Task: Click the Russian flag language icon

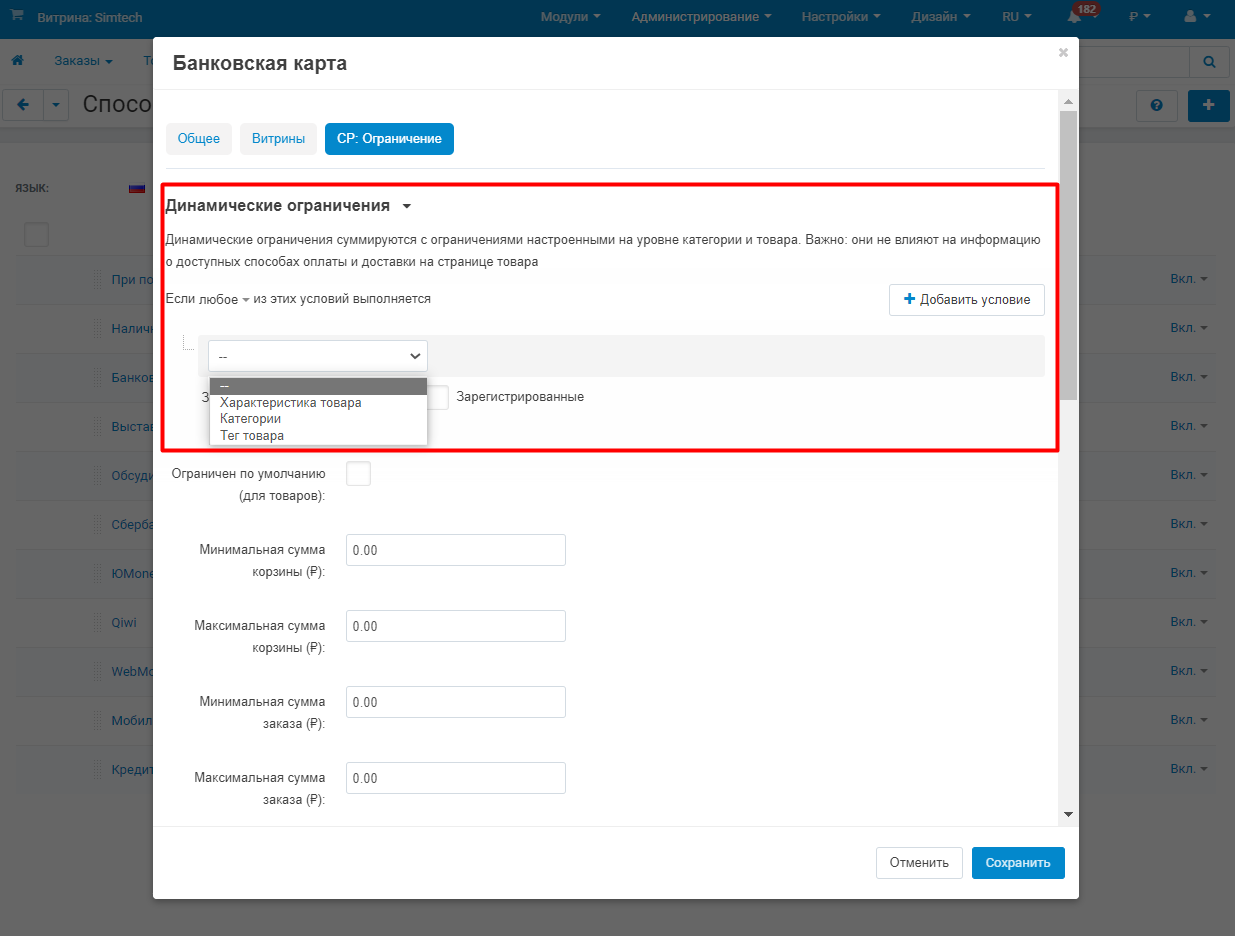Action: (x=137, y=188)
